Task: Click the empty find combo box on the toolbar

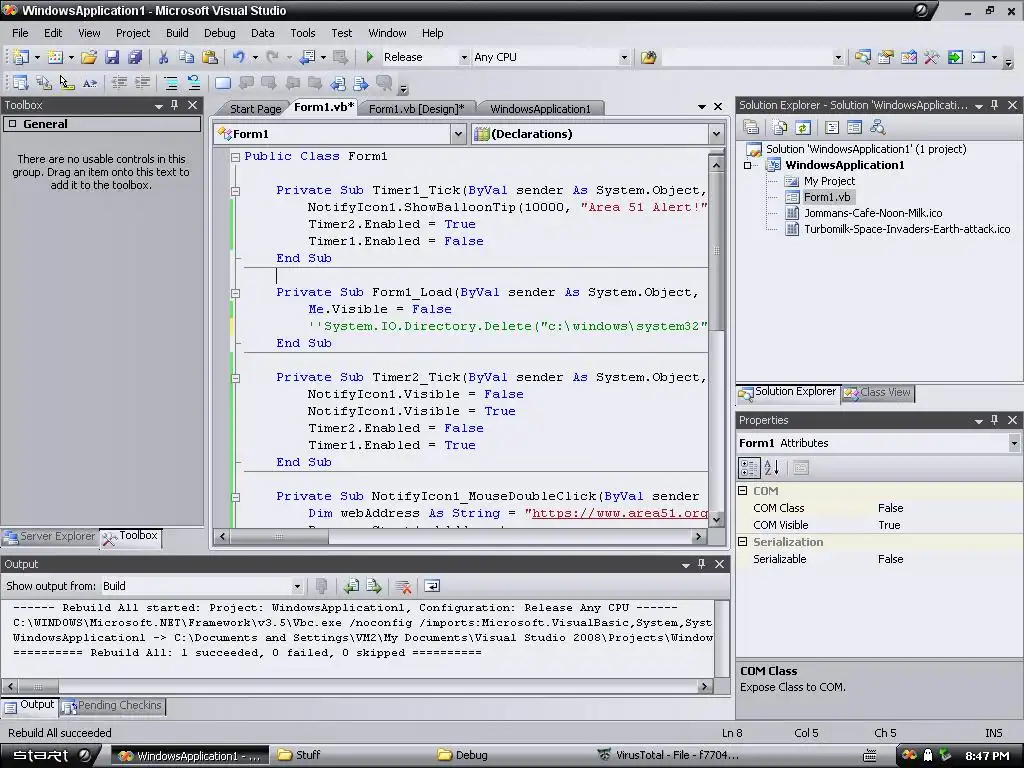Action: (752, 57)
